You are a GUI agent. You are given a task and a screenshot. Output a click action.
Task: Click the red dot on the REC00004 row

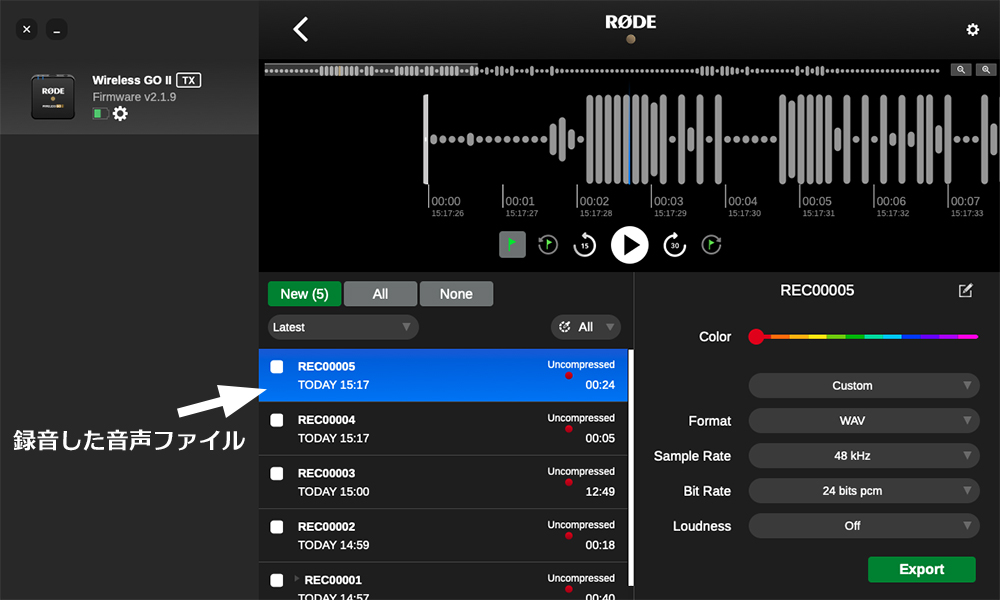pyautogui.click(x=568, y=428)
